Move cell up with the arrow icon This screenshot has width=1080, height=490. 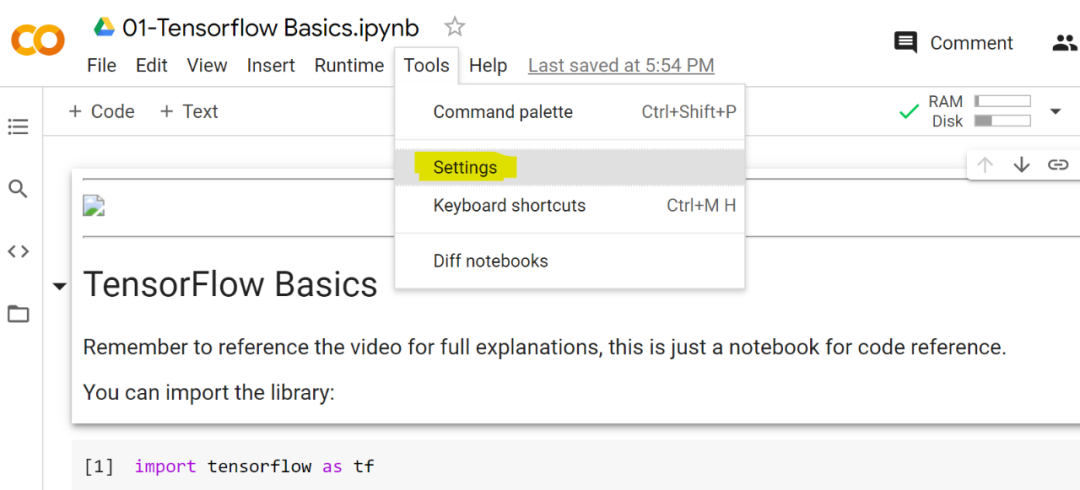[985, 165]
